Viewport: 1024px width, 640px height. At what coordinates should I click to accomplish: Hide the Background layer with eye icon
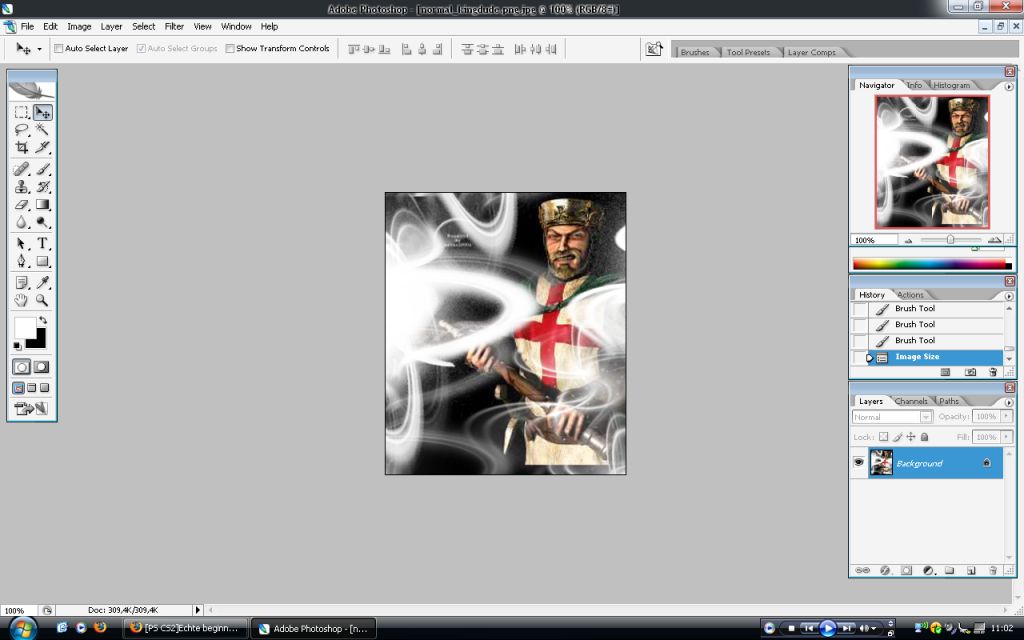[x=858, y=463]
